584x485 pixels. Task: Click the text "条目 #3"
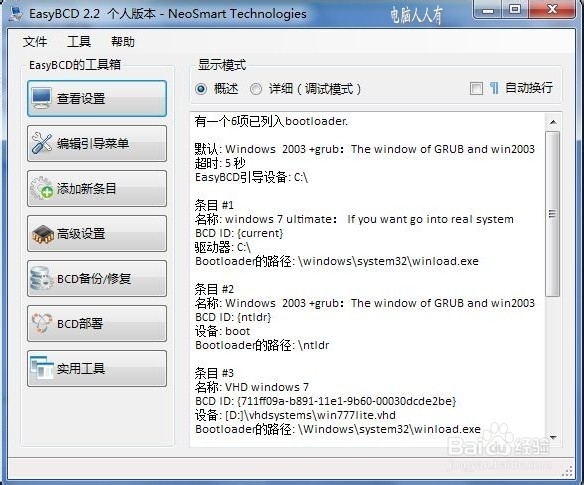coord(214,373)
